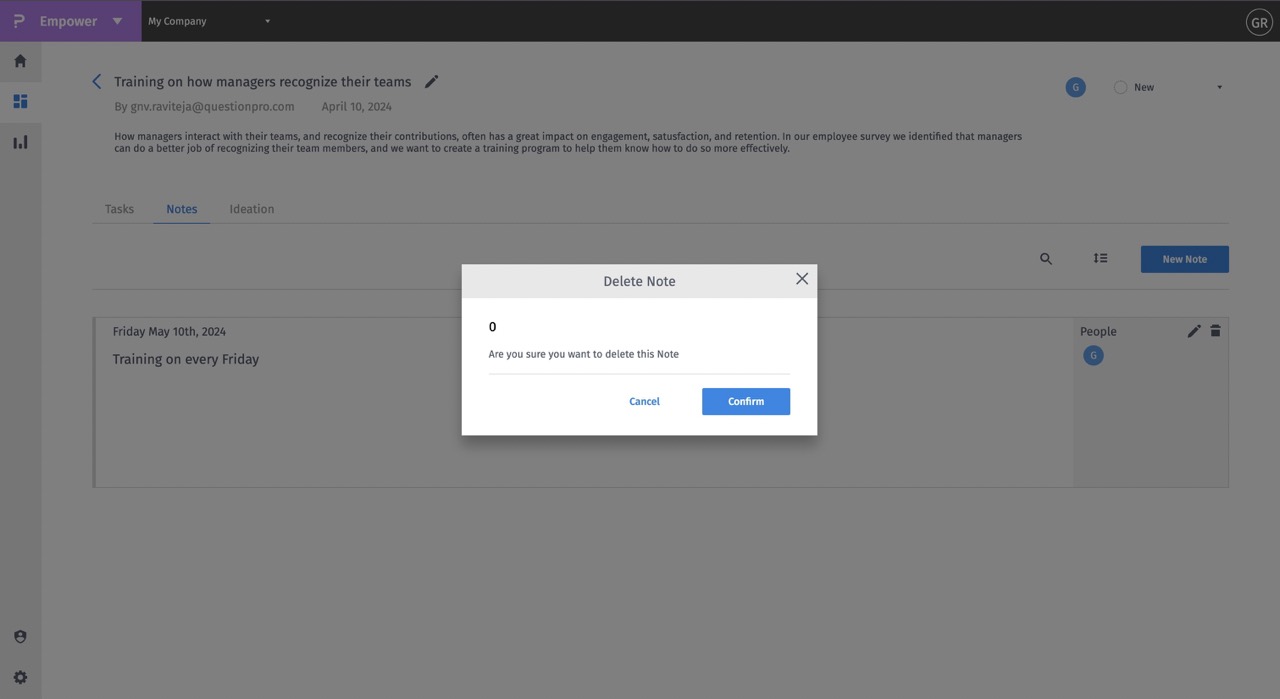Image resolution: width=1280 pixels, height=699 pixels.
Task: Open the My Company dropdown
Action: click(266, 20)
